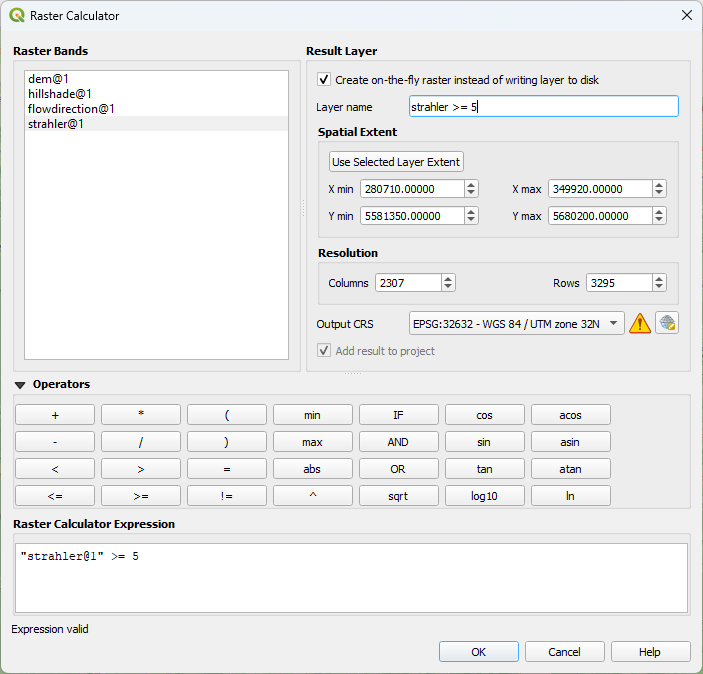Select hillshade@1 band

156,94
